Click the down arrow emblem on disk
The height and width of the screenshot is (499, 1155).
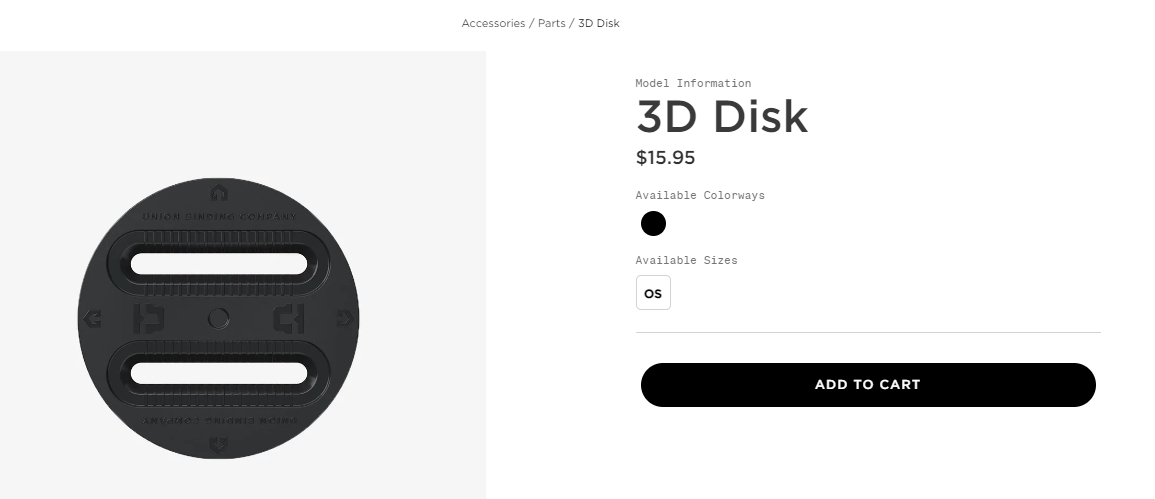click(218, 443)
